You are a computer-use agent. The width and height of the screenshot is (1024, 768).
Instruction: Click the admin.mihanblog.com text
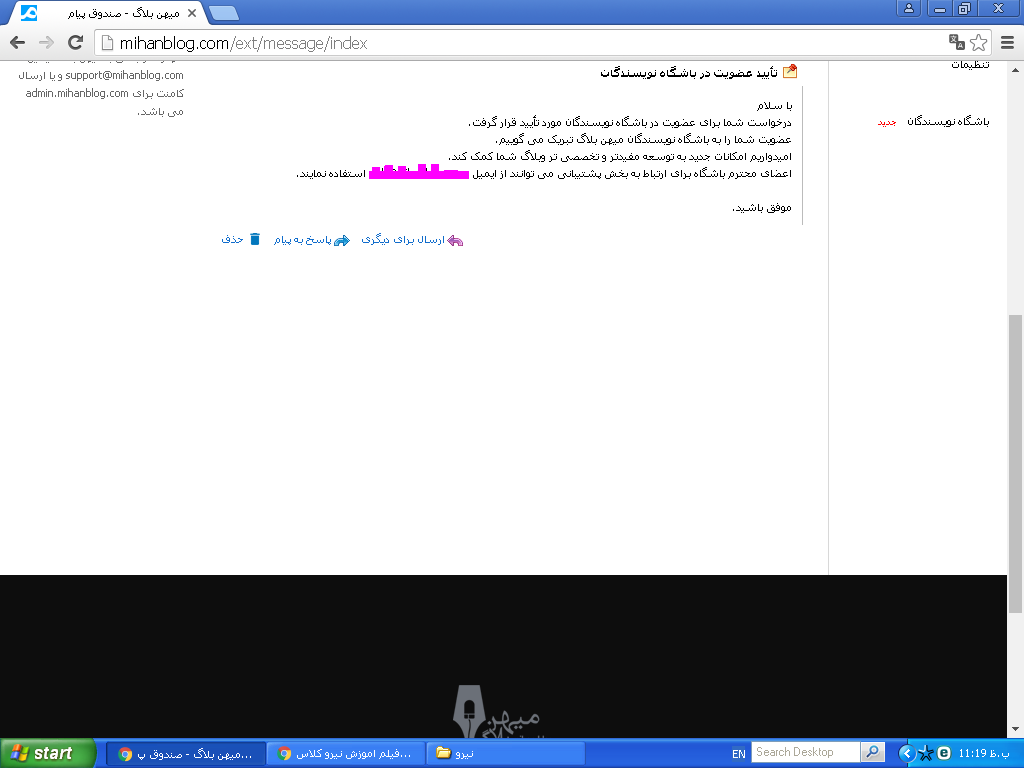pos(77,93)
